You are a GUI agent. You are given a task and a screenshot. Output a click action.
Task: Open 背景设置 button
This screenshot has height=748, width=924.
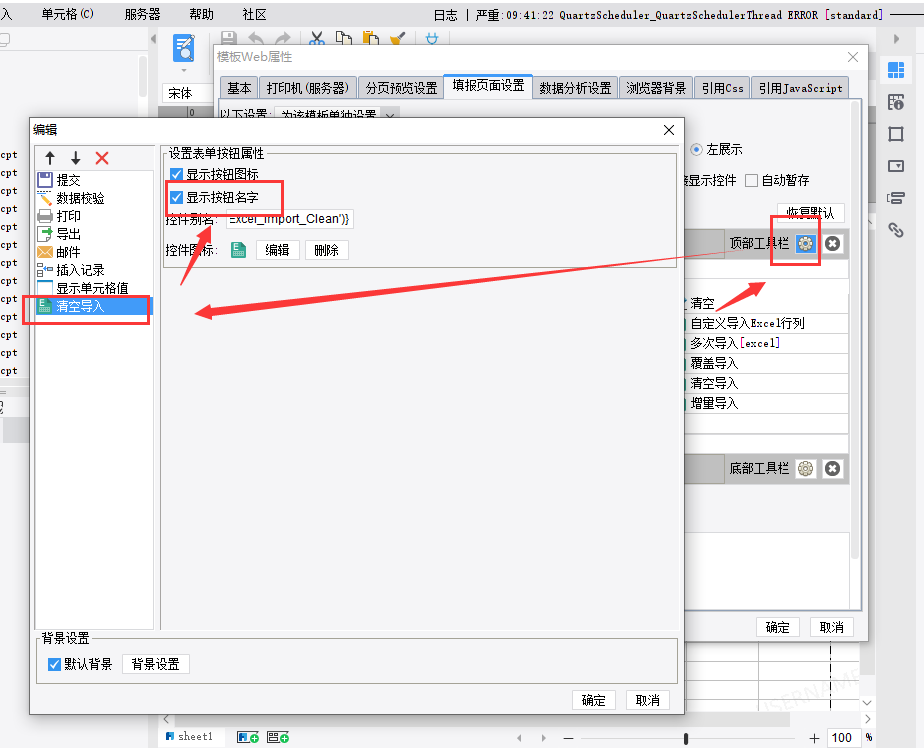pyautogui.click(x=156, y=664)
